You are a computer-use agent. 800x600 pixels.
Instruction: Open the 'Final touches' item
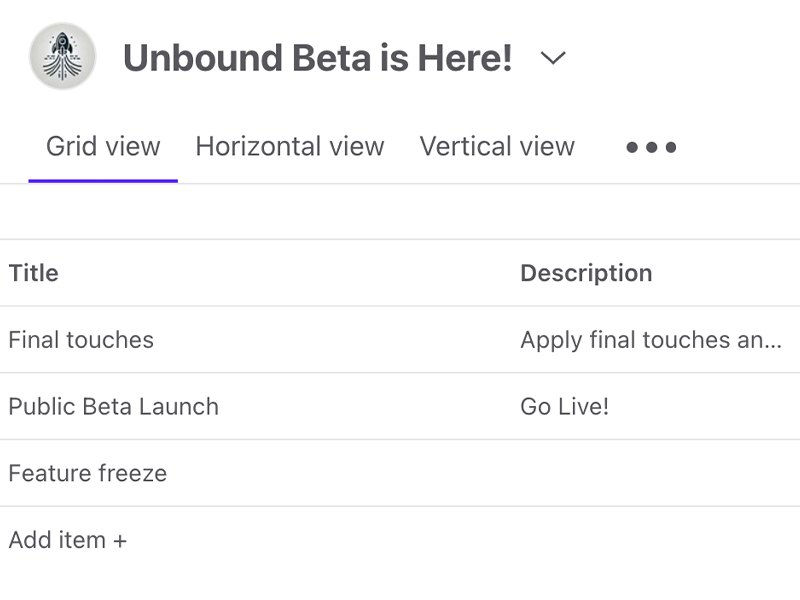click(x=81, y=340)
